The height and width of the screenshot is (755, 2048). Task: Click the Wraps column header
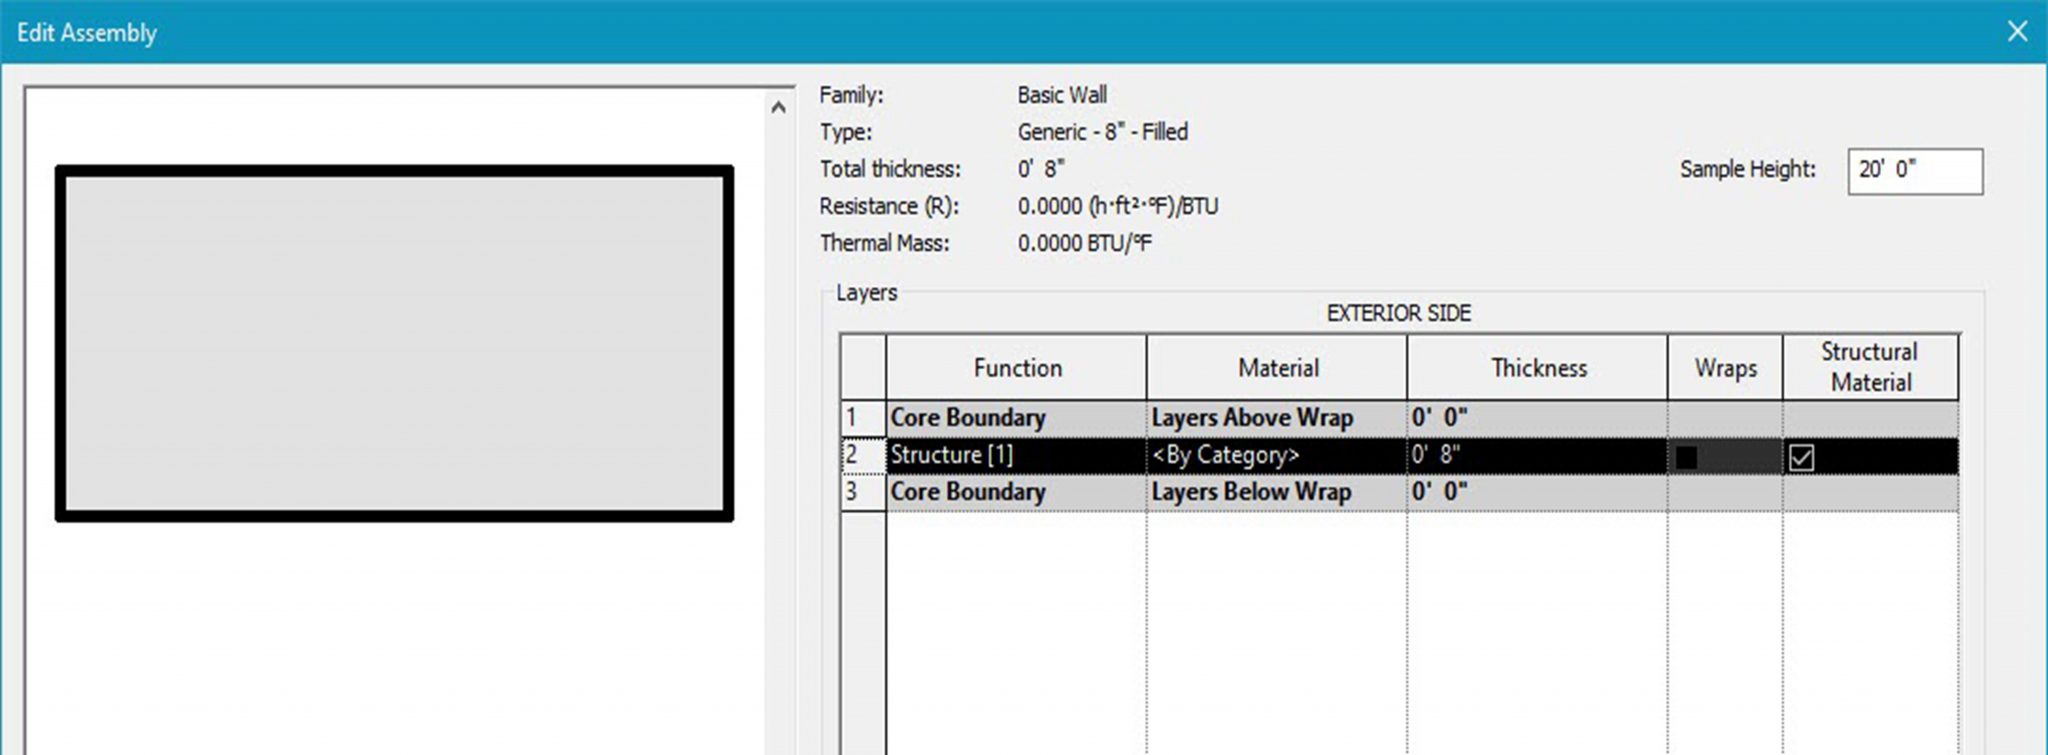coord(1725,367)
